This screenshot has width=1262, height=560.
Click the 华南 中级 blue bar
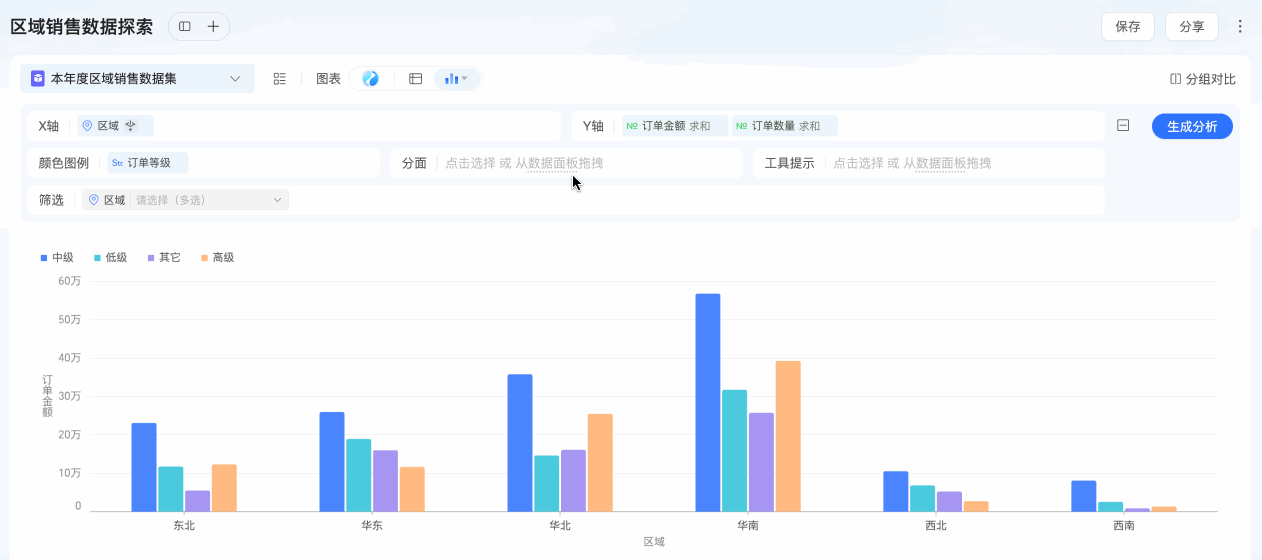pyautogui.click(x=708, y=403)
